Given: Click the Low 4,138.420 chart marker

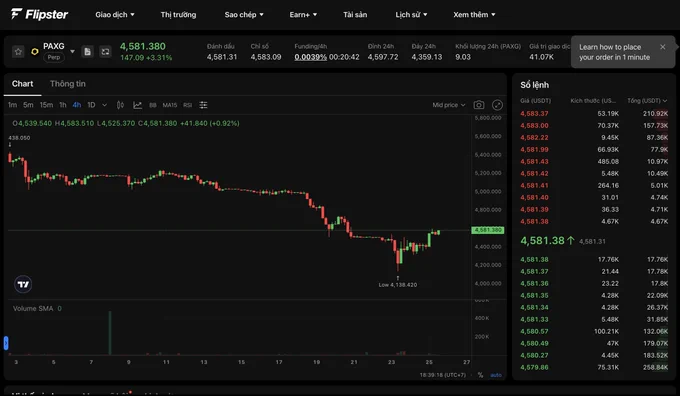Looking at the screenshot, I should 398,285.
